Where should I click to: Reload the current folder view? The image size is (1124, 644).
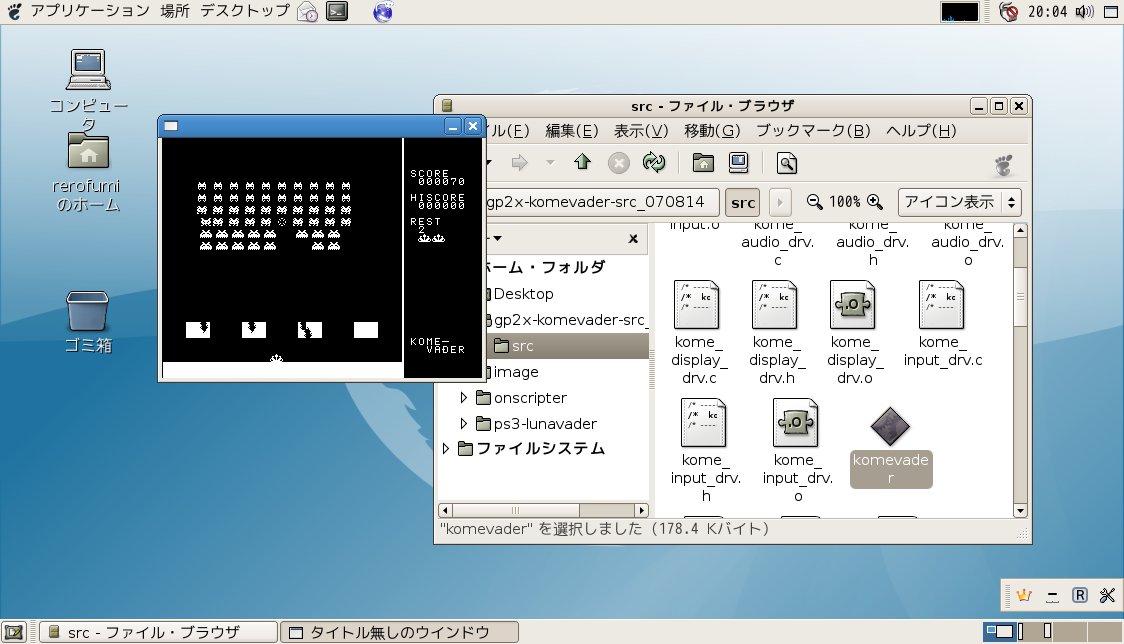point(654,163)
